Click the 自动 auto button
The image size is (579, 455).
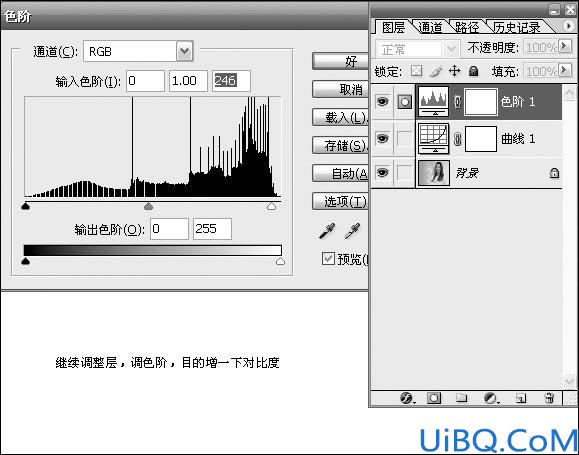click(340, 173)
